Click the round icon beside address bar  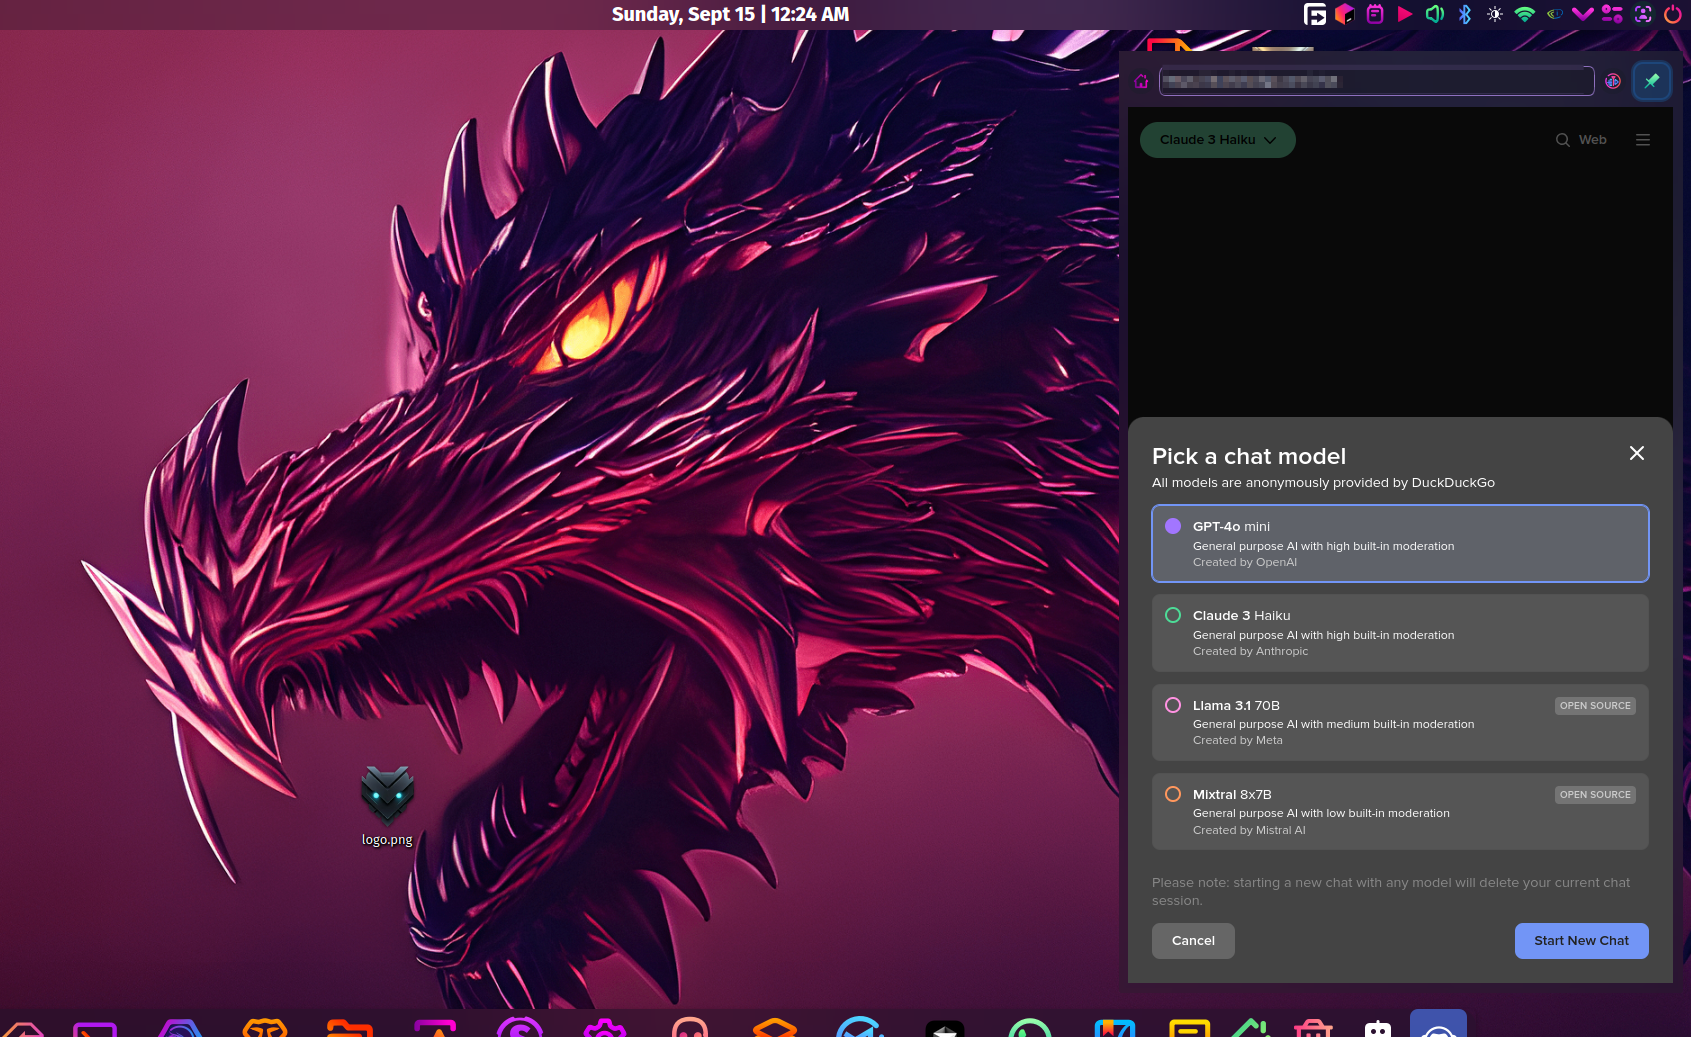[1613, 81]
